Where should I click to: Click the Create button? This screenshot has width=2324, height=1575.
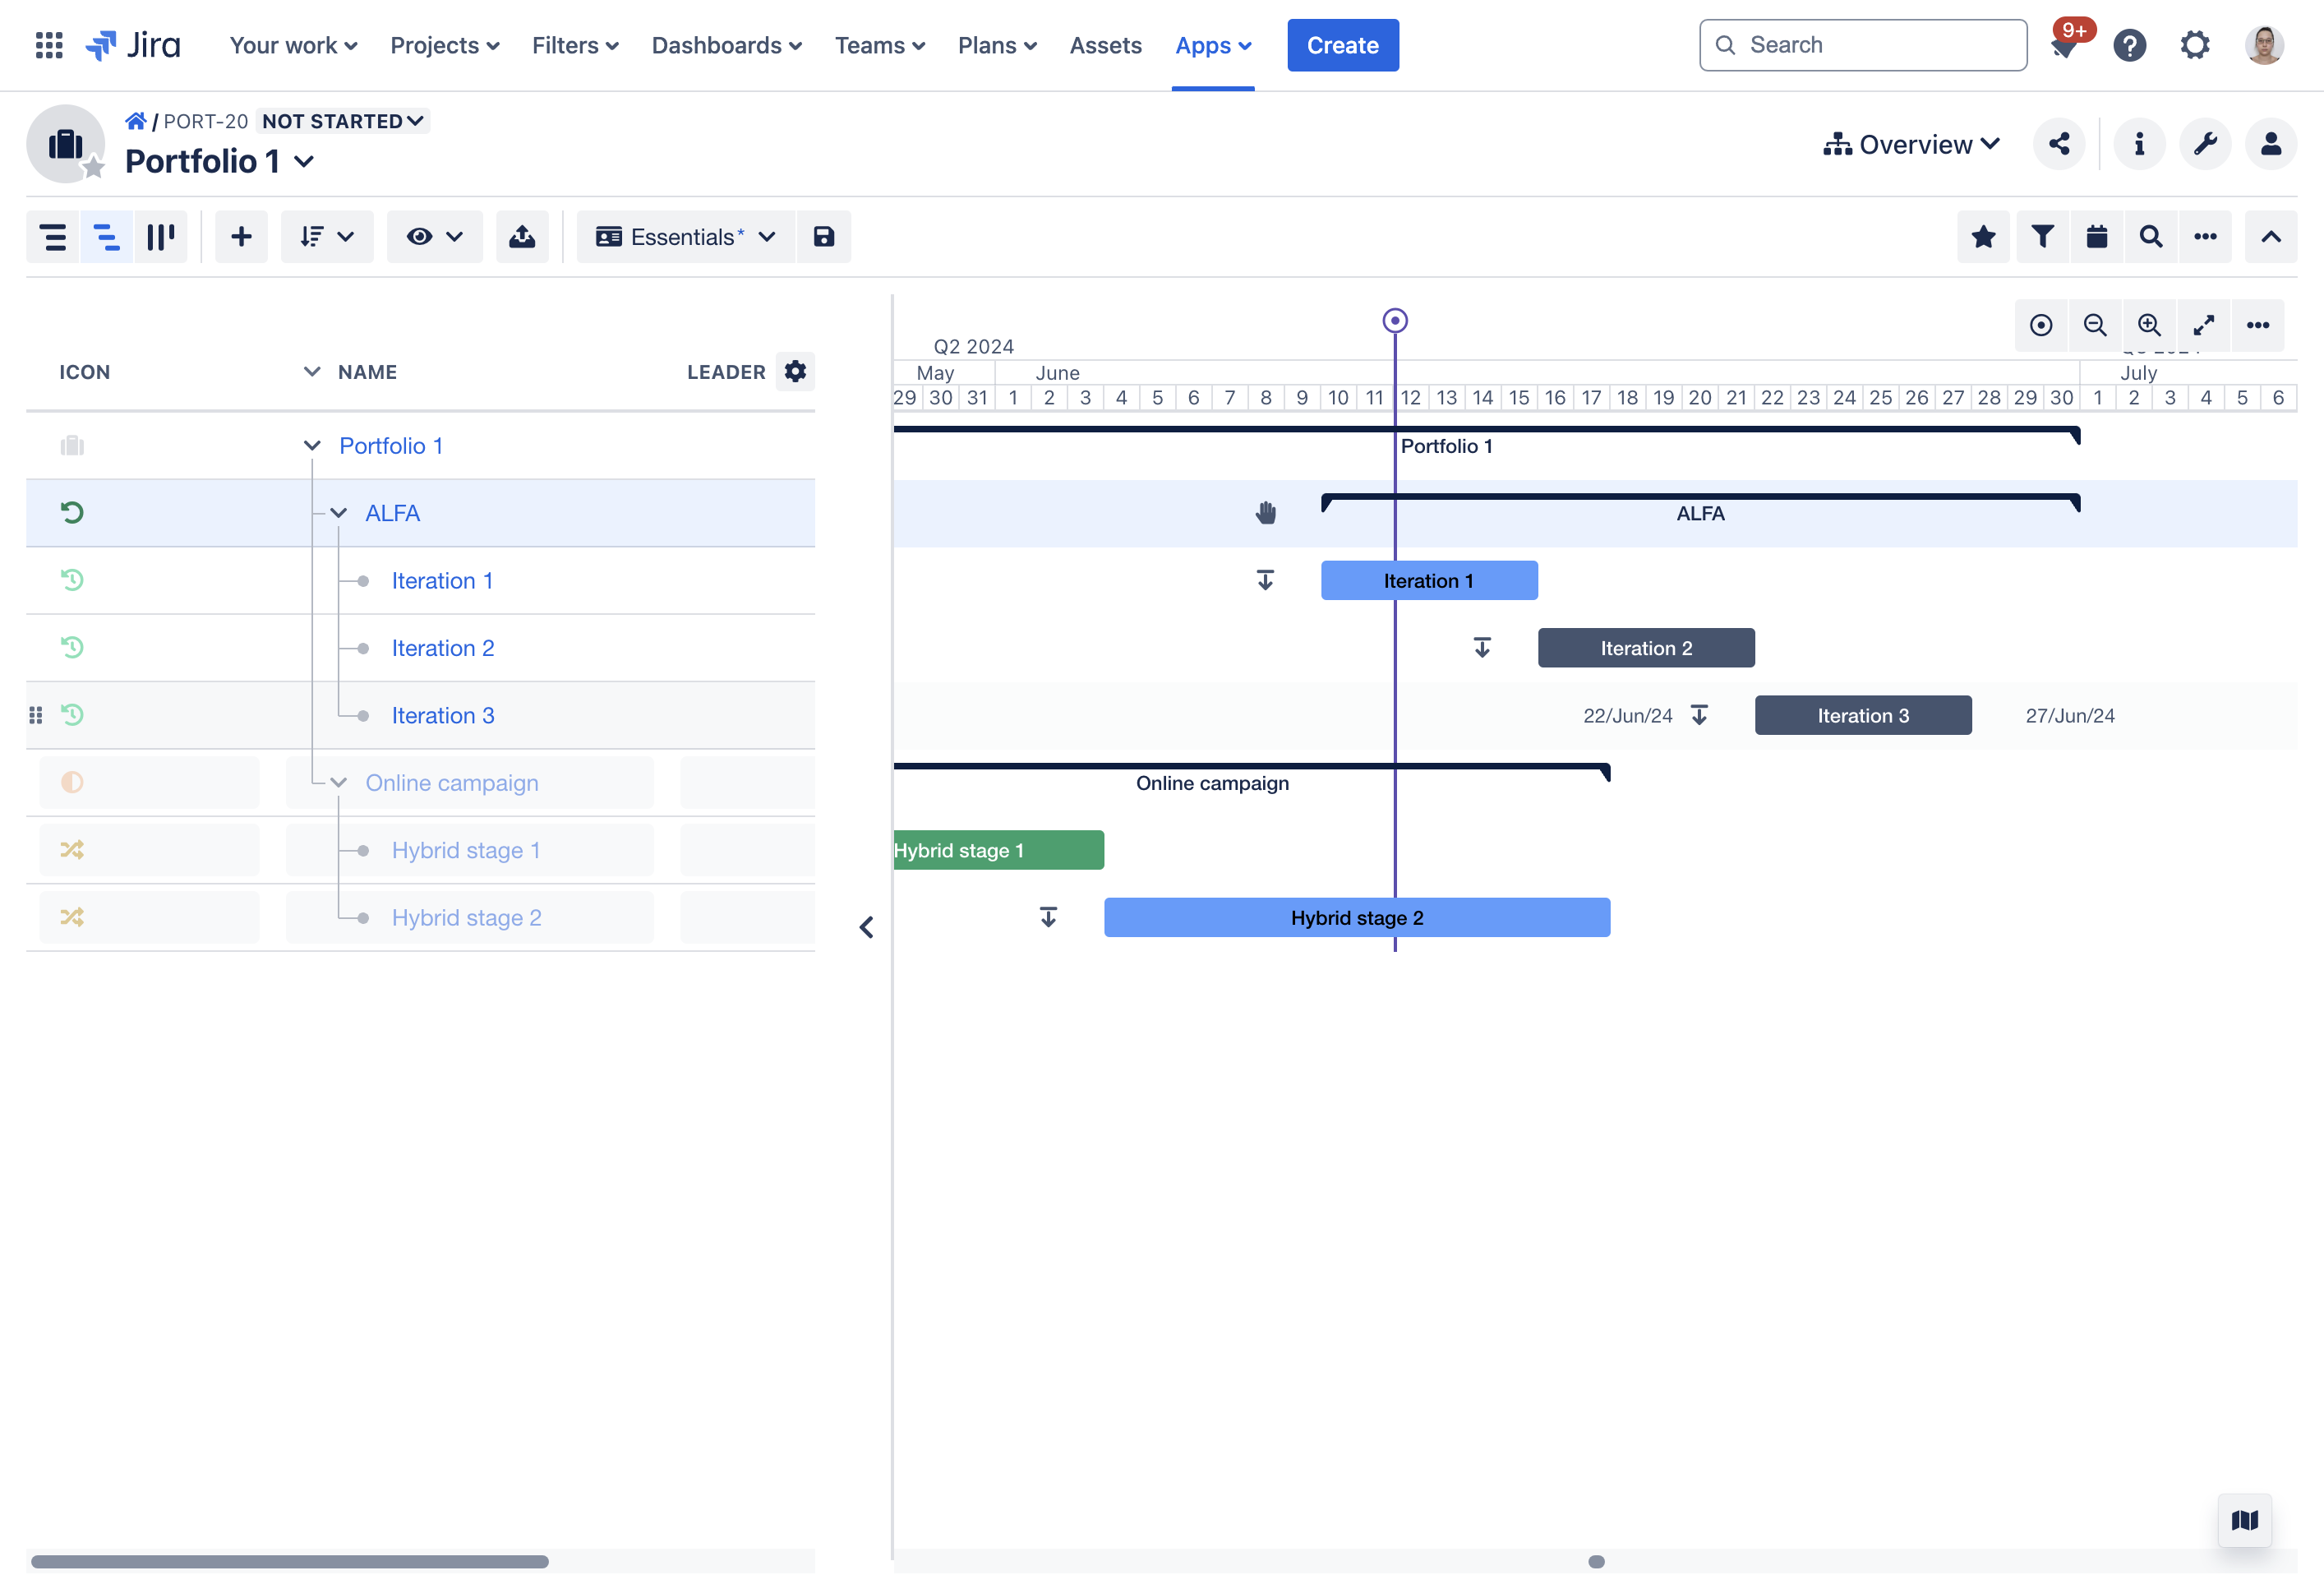coord(1342,45)
